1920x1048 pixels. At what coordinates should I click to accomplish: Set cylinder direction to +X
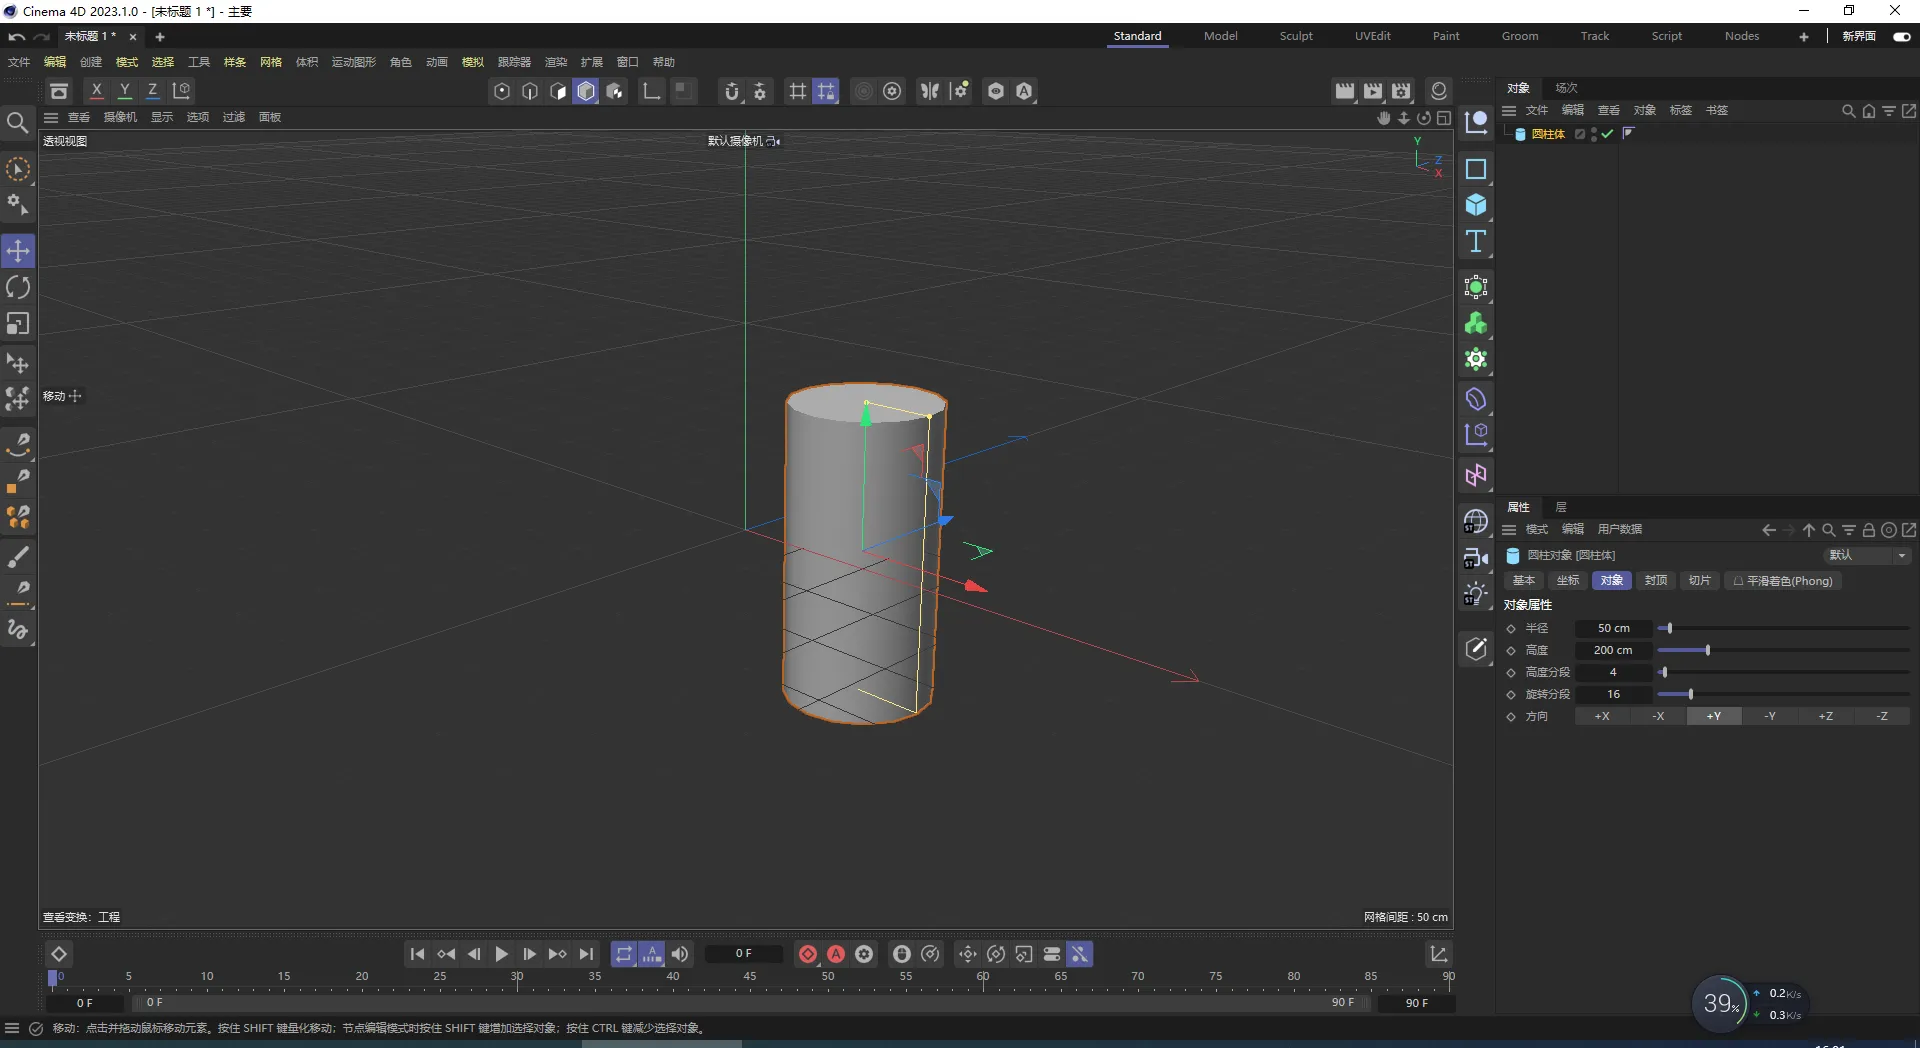click(x=1602, y=716)
